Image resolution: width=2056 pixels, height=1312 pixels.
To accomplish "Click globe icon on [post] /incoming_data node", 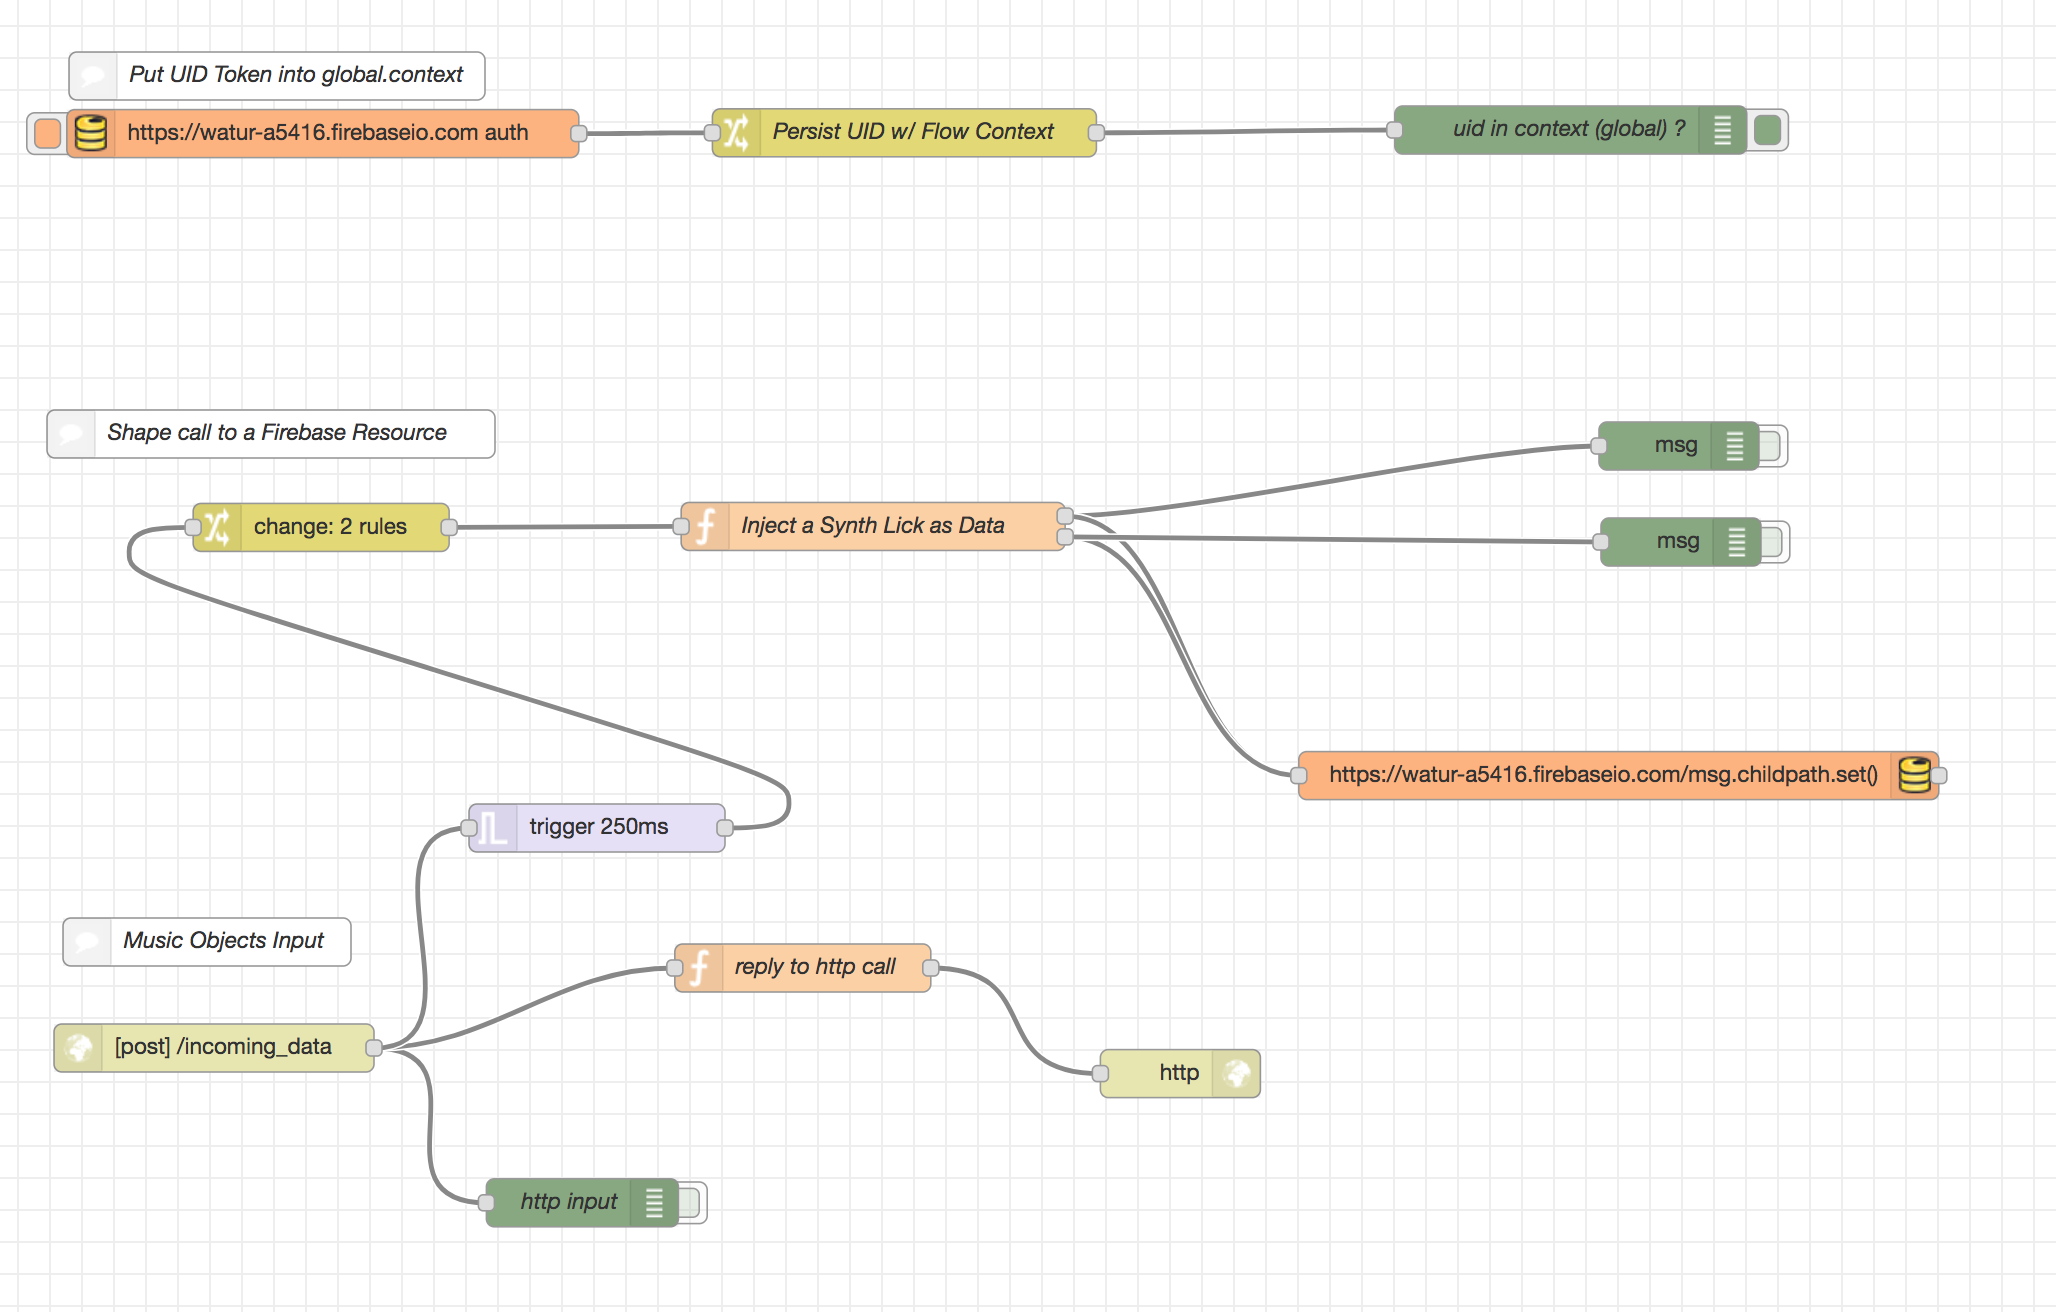I will (78, 1048).
